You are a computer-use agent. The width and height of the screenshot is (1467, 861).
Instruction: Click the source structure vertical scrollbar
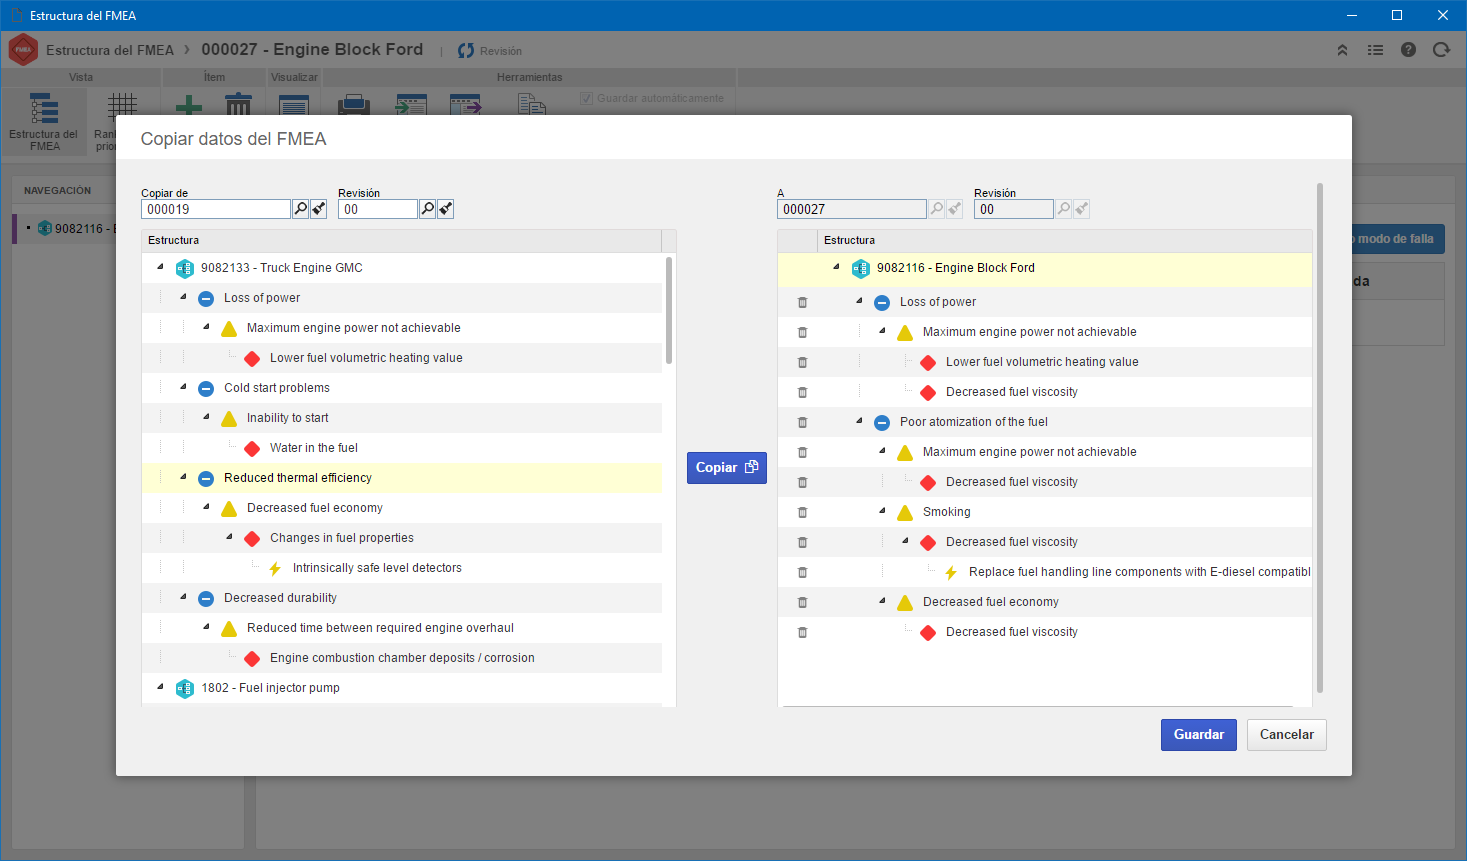pyautogui.click(x=669, y=310)
